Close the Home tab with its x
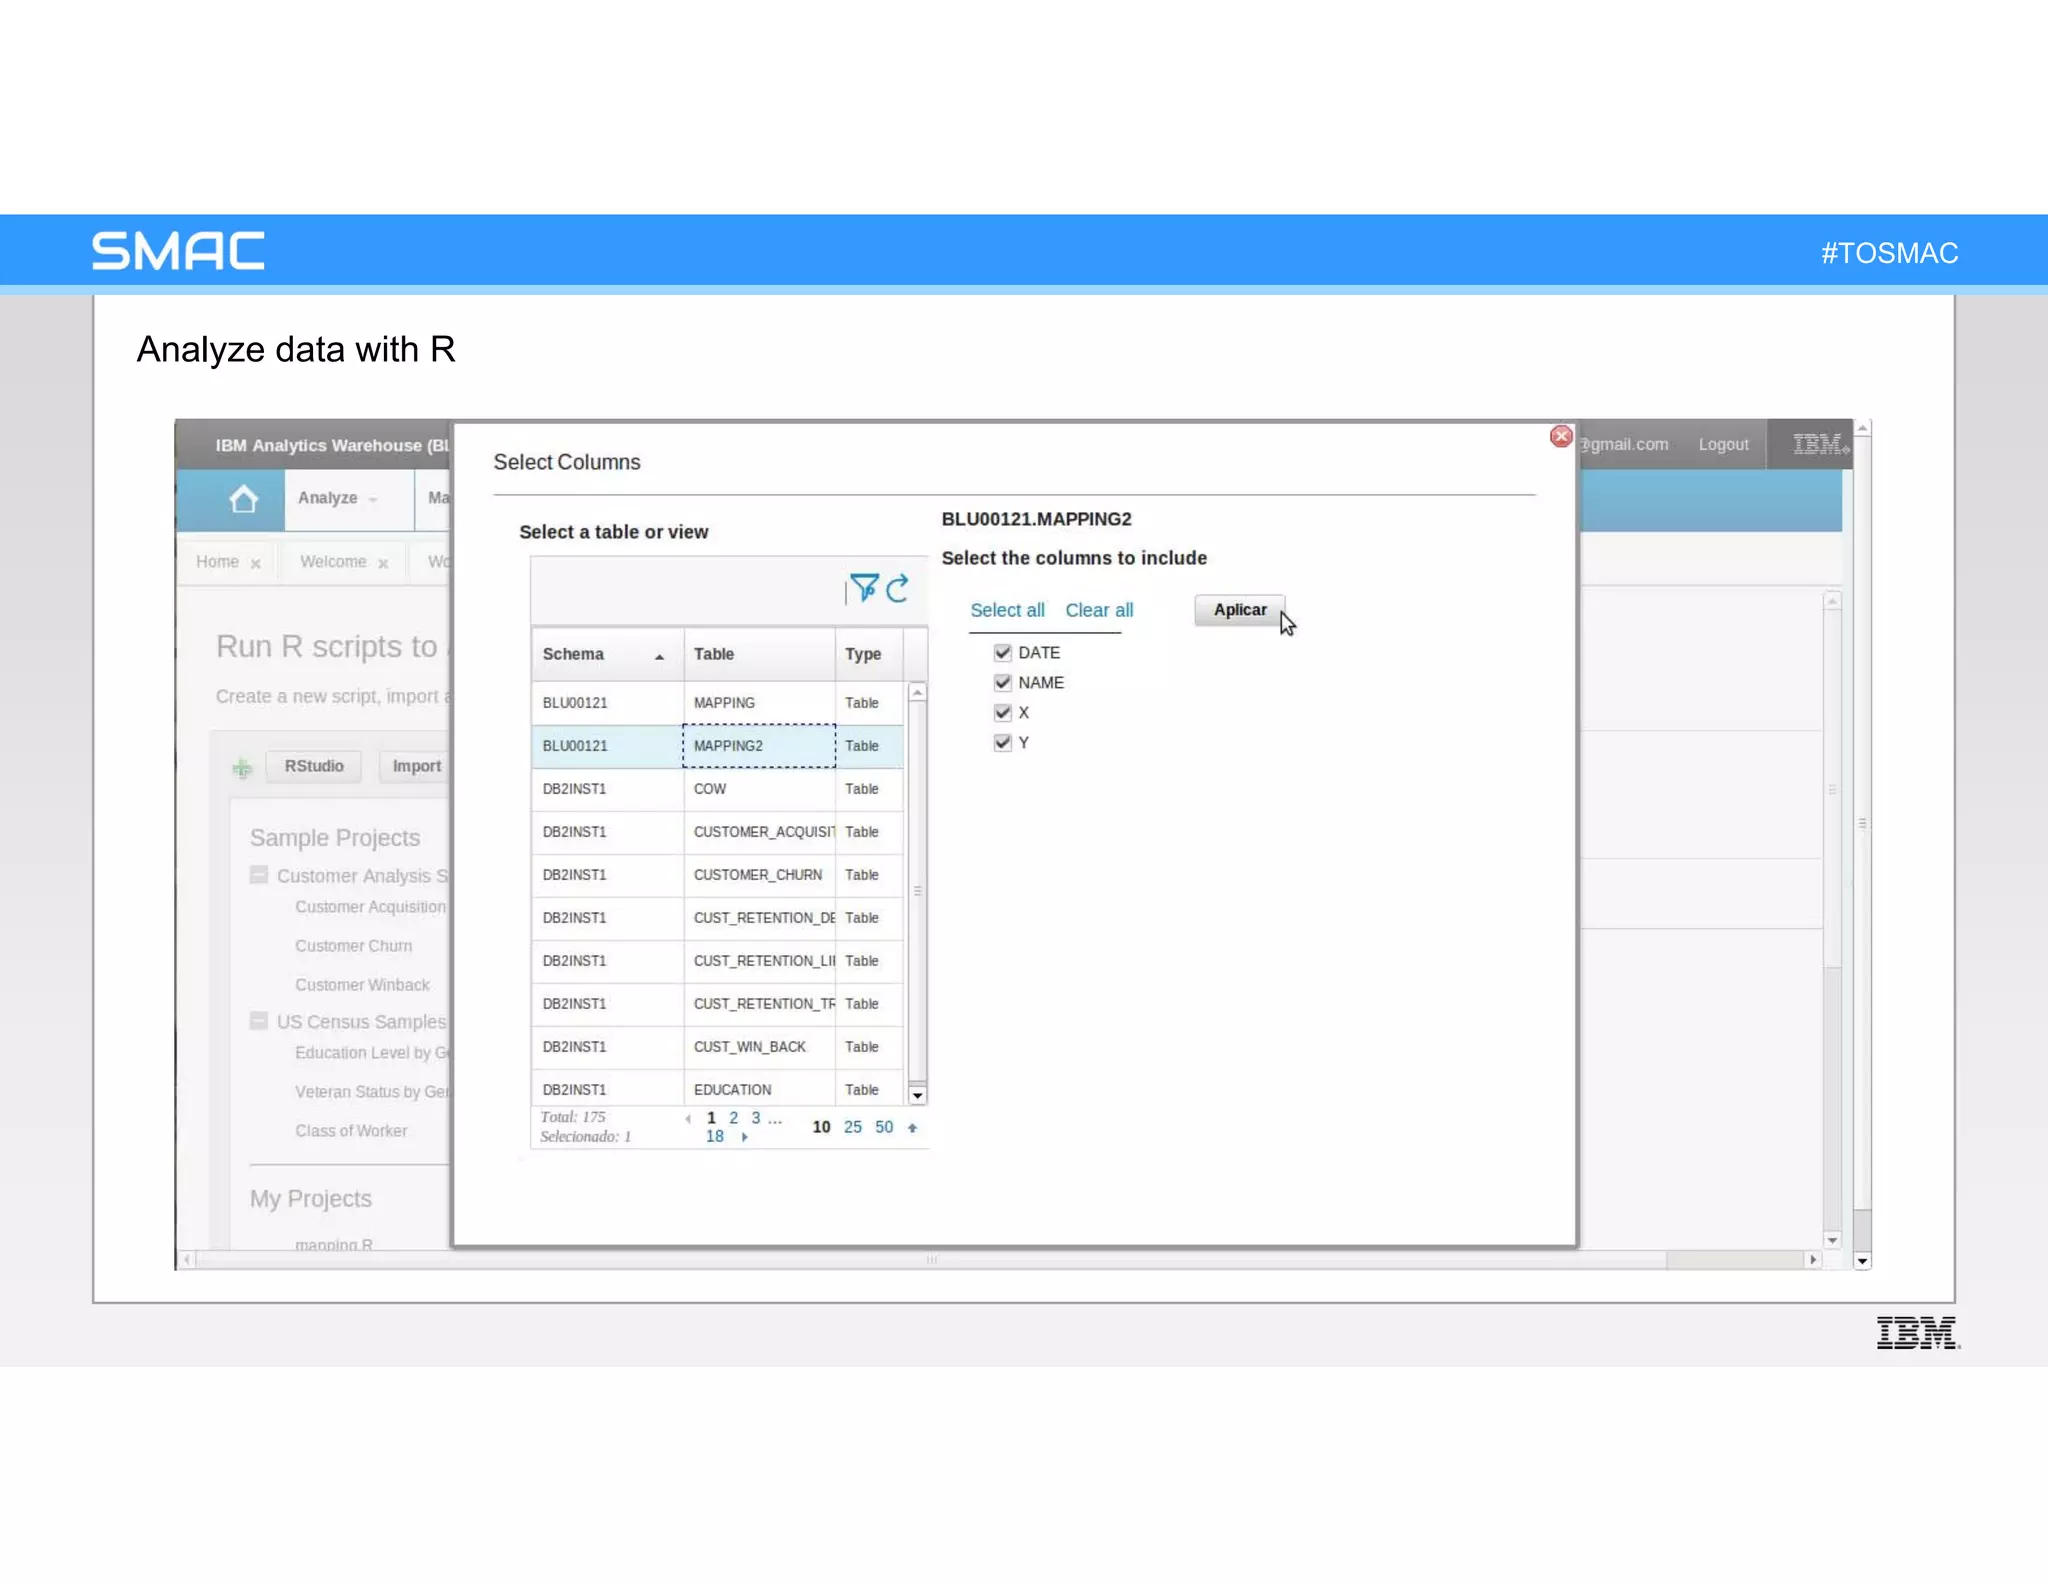The image size is (2048, 1582). pyautogui.click(x=256, y=564)
